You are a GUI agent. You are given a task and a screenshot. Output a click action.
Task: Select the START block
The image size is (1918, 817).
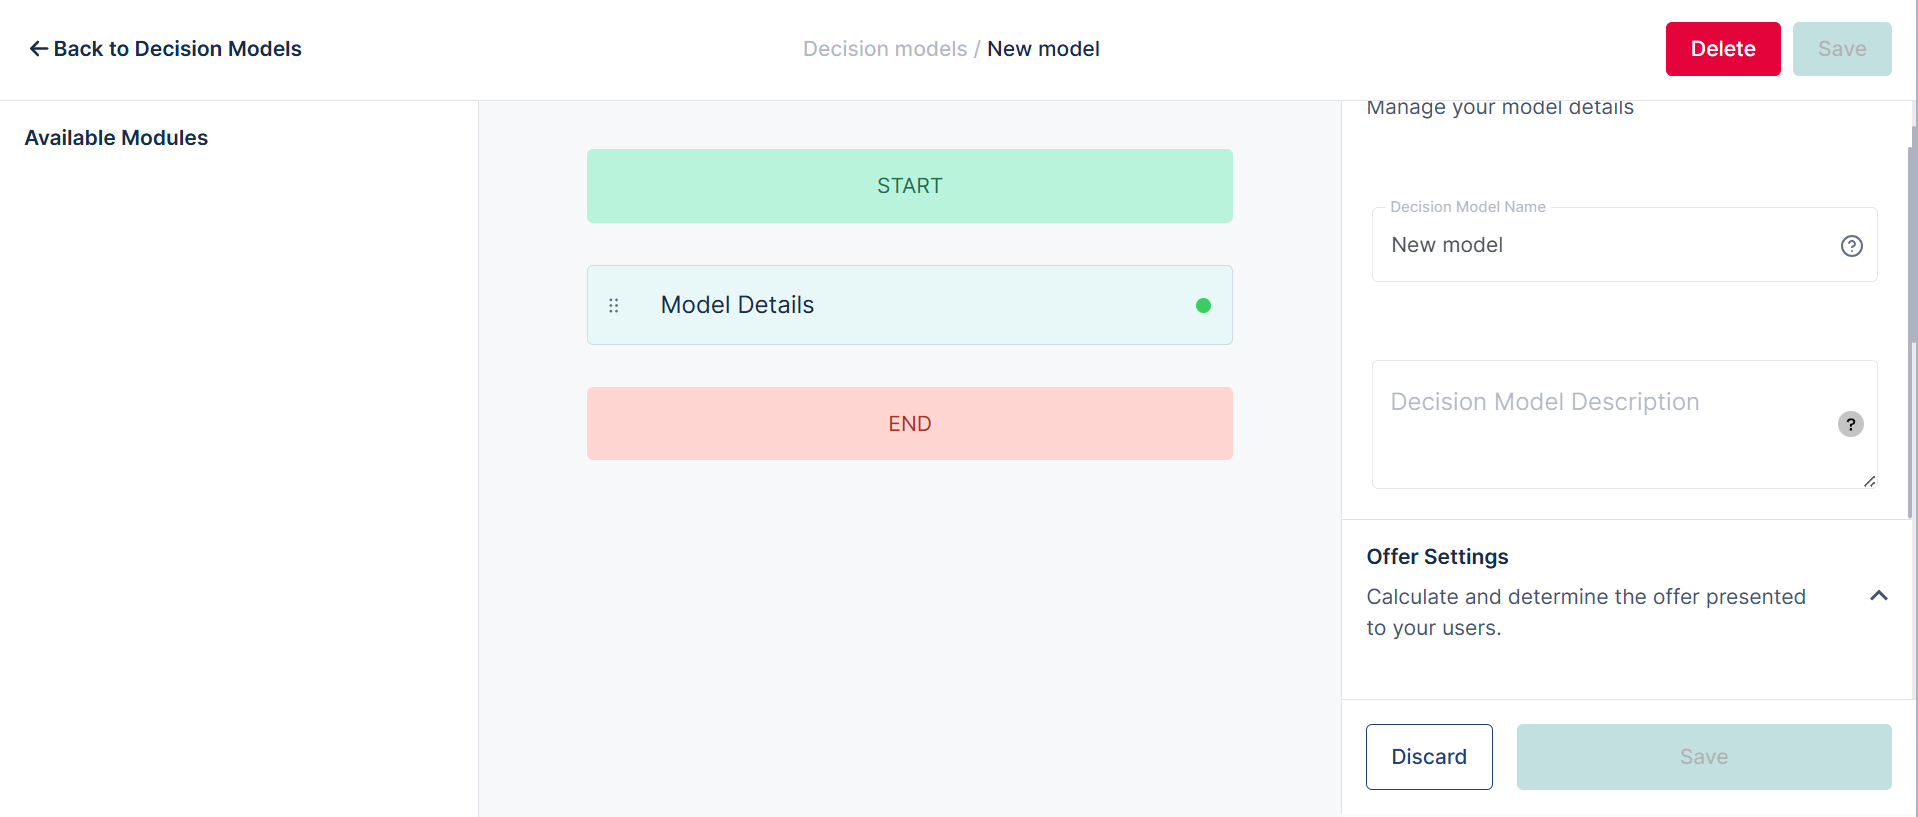[x=909, y=186]
